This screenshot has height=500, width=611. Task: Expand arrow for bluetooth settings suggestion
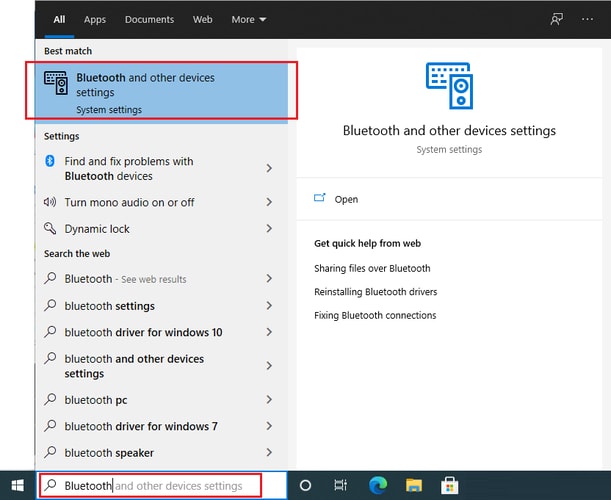pyautogui.click(x=269, y=306)
